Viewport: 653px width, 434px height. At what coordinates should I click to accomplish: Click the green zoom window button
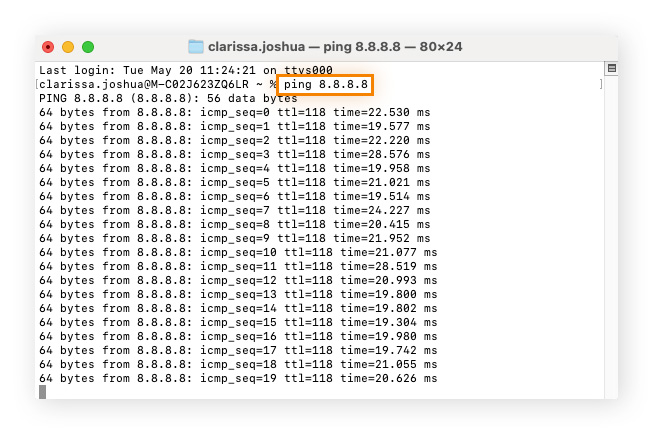point(88,47)
